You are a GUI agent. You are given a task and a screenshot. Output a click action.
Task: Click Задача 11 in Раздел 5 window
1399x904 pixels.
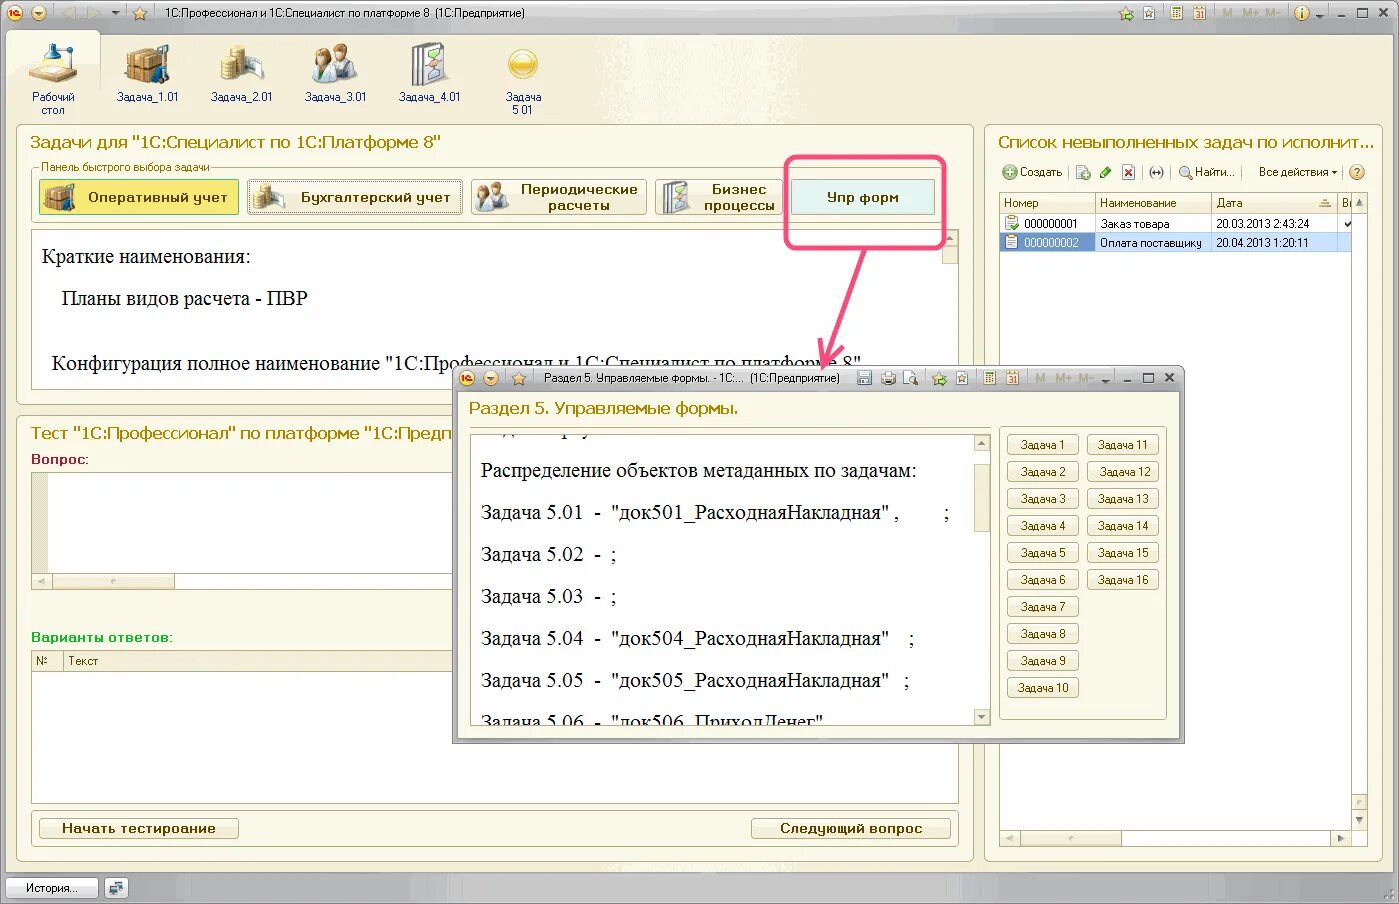[x=1123, y=444]
